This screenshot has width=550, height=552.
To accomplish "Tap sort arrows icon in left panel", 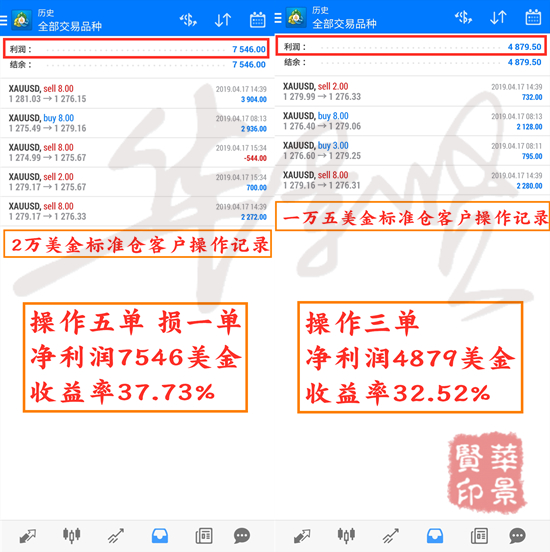I will point(223,20).
